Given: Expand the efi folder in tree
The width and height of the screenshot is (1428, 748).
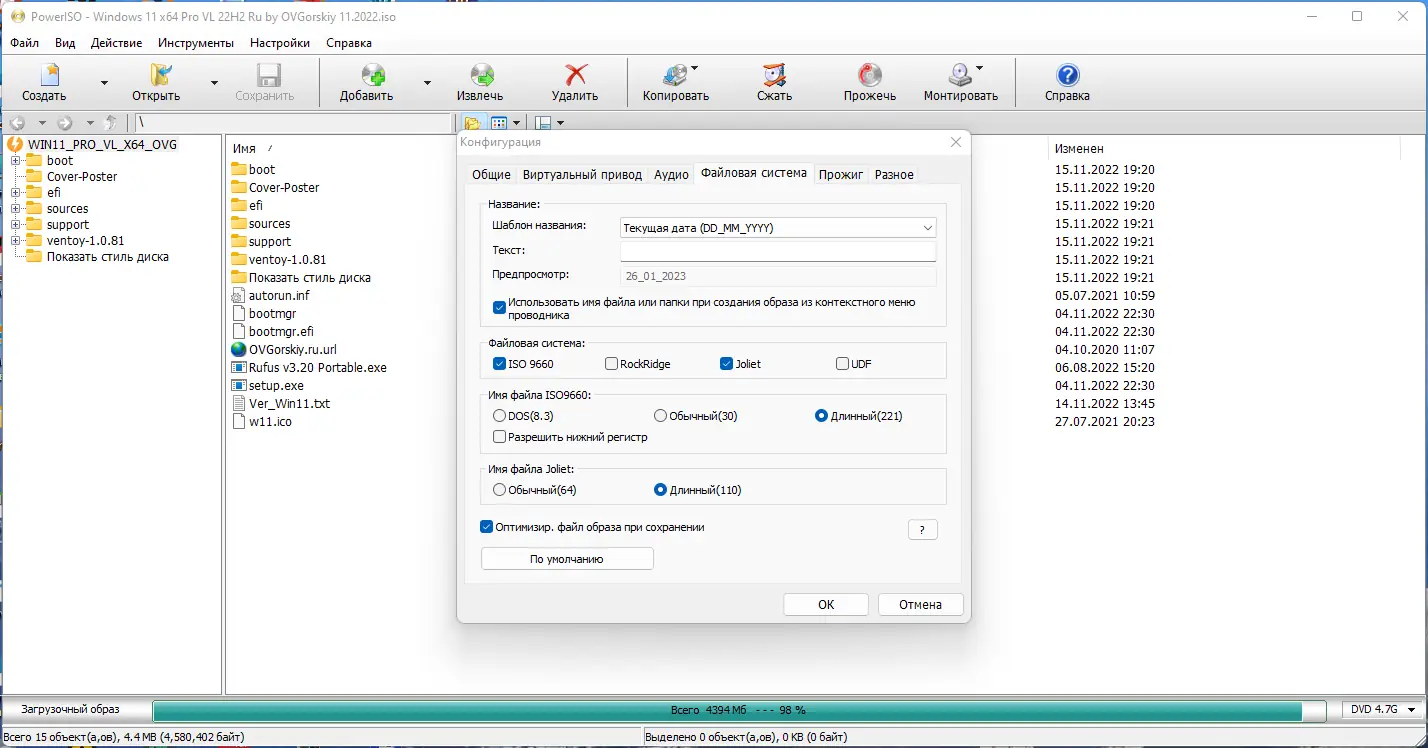Looking at the screenshot, I should [x=15, y=193].
